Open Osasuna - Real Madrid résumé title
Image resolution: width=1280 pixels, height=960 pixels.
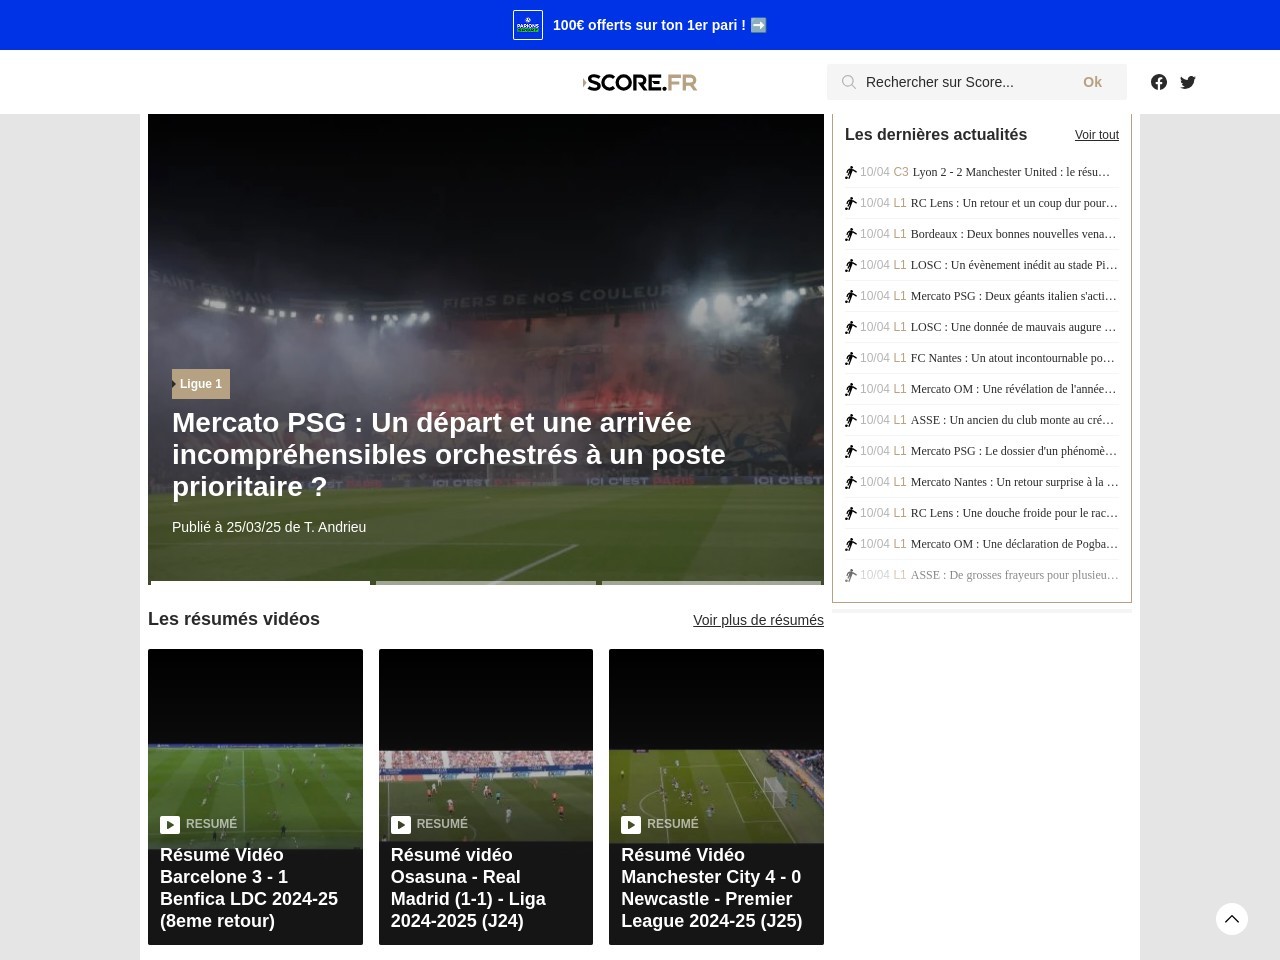tap(468, 888)
